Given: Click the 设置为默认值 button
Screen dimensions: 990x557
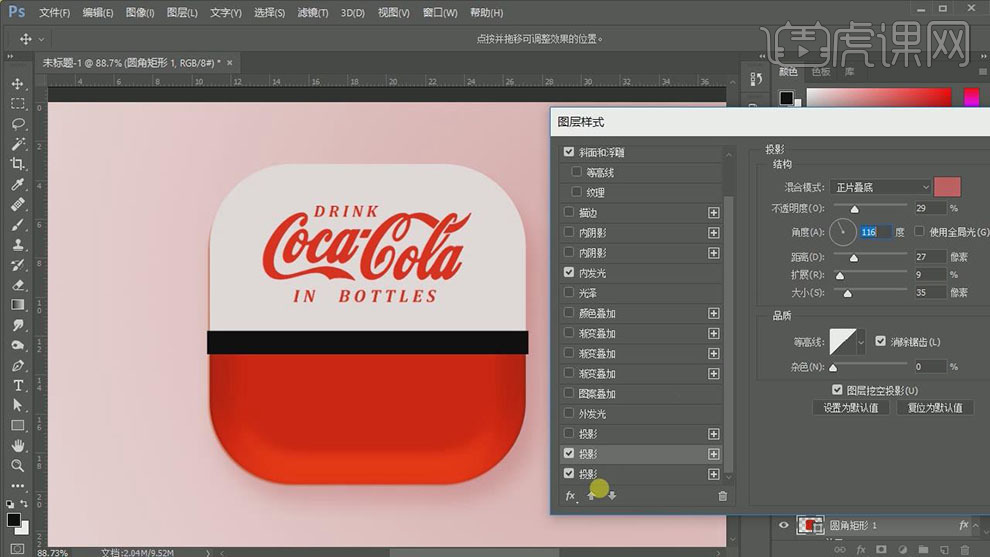Looking at the screenshot, I should [x=850, y=408].
